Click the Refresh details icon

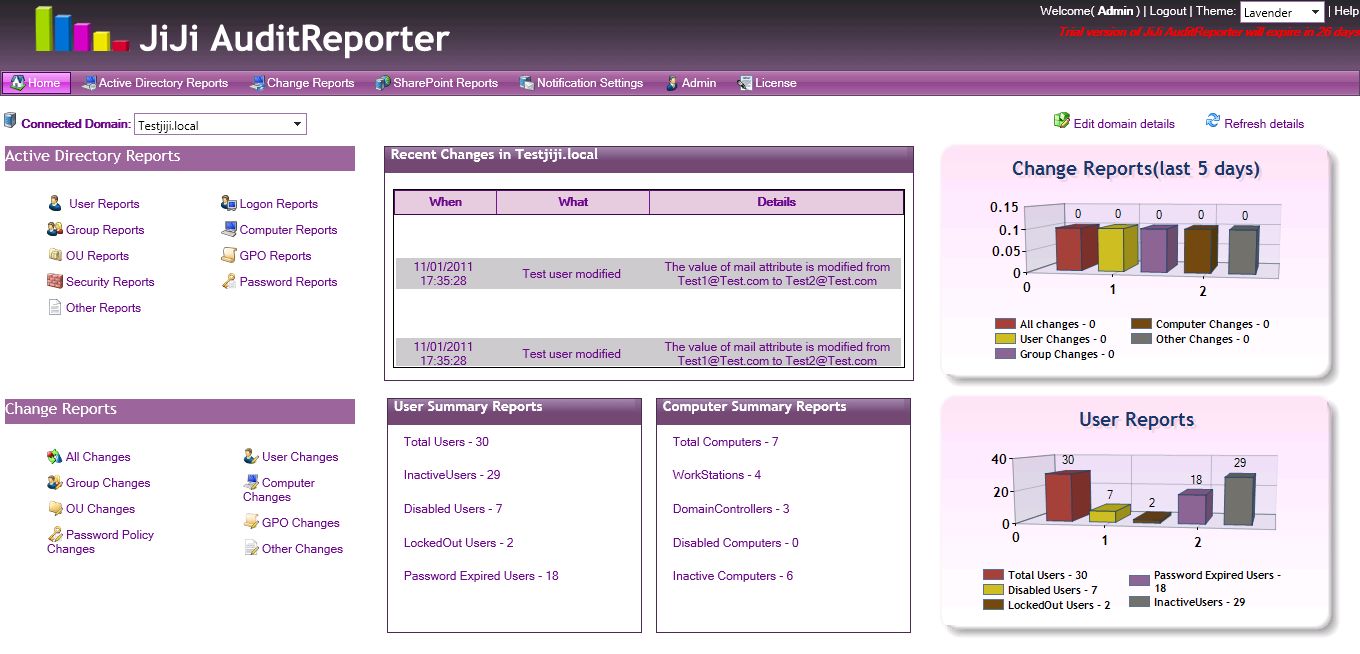[1213, 121]
